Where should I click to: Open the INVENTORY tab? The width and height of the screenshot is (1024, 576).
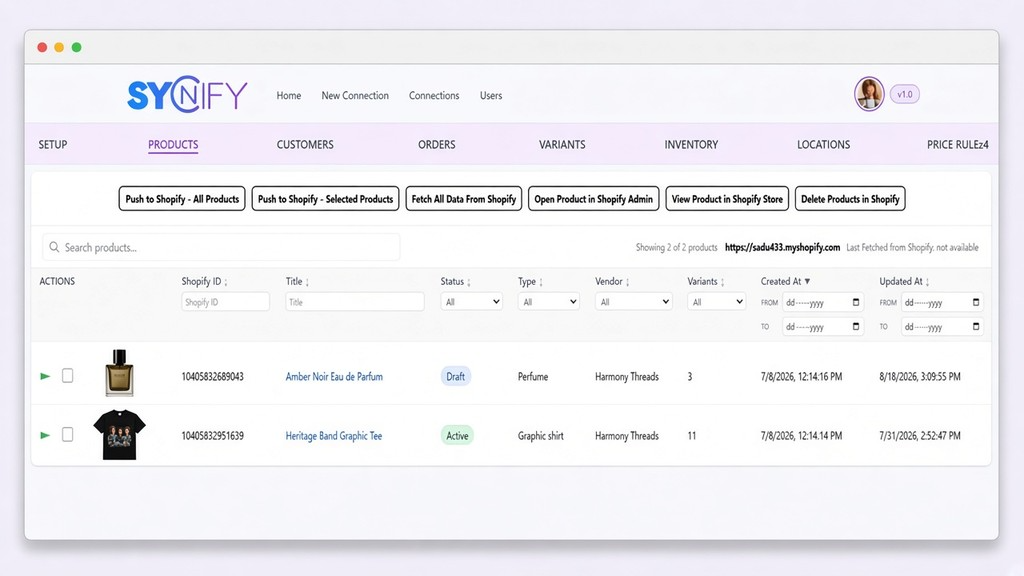pyautogui.click(x=691, y=144)
